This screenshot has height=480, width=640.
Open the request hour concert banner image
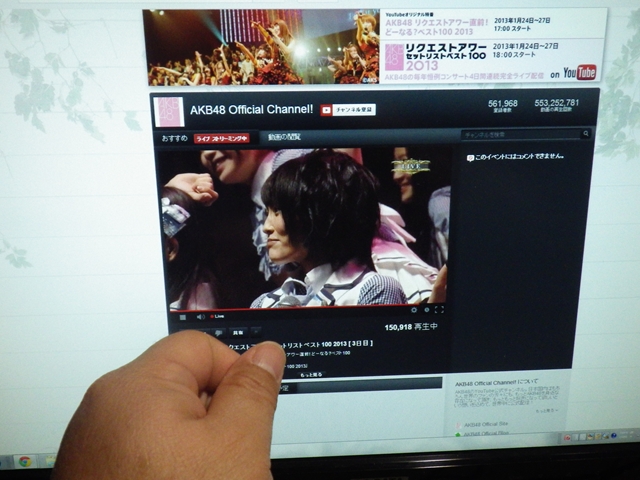point(263,47)
